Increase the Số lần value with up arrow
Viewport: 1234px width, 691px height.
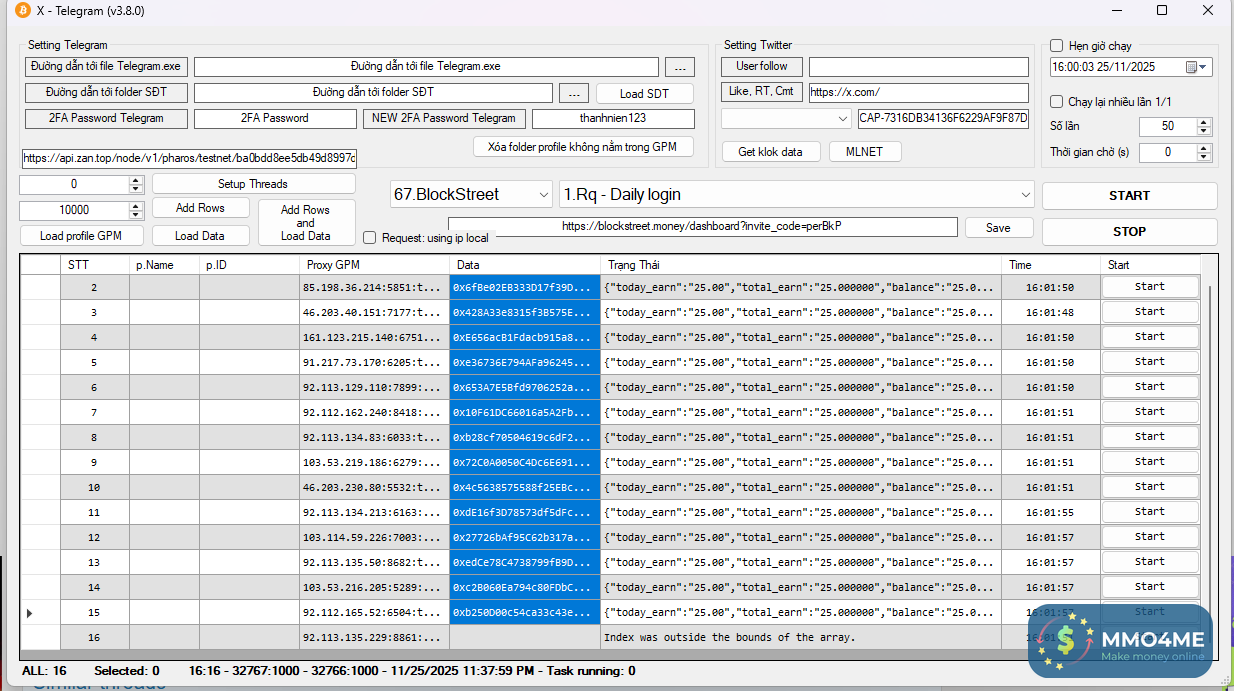point(1203,122)
